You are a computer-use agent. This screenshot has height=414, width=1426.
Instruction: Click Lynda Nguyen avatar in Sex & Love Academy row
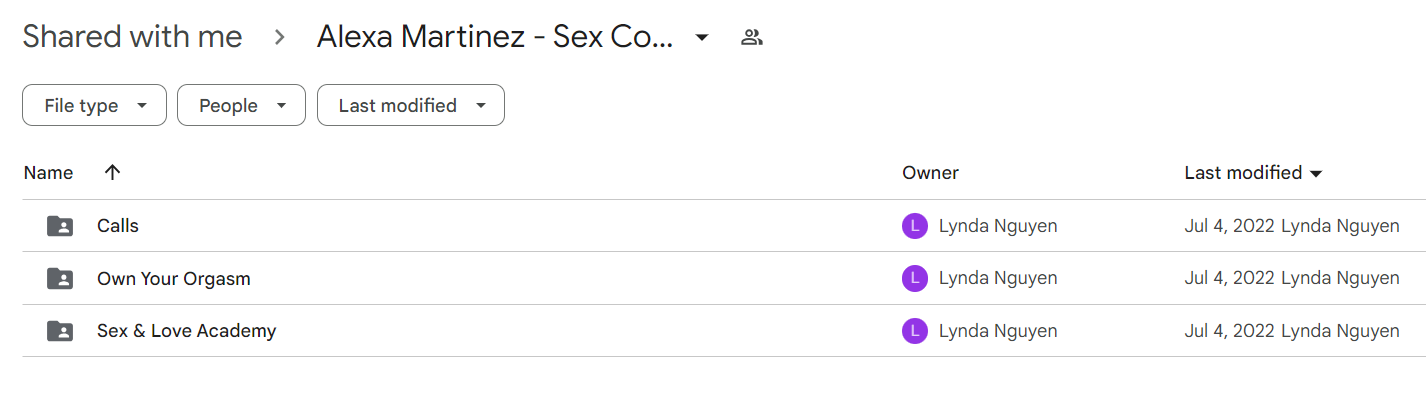coord(914,330)
